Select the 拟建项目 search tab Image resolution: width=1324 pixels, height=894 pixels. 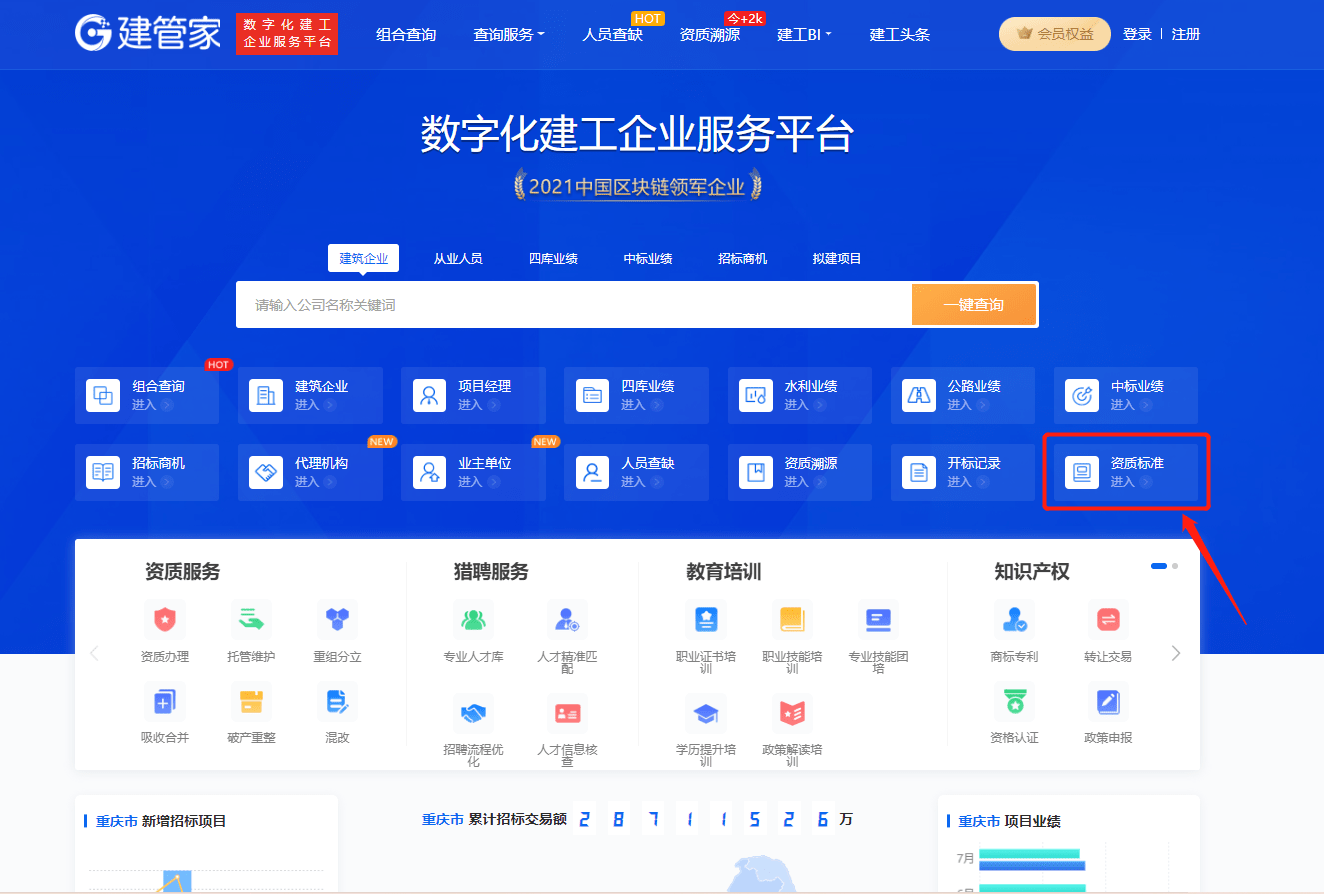[837, 259]
